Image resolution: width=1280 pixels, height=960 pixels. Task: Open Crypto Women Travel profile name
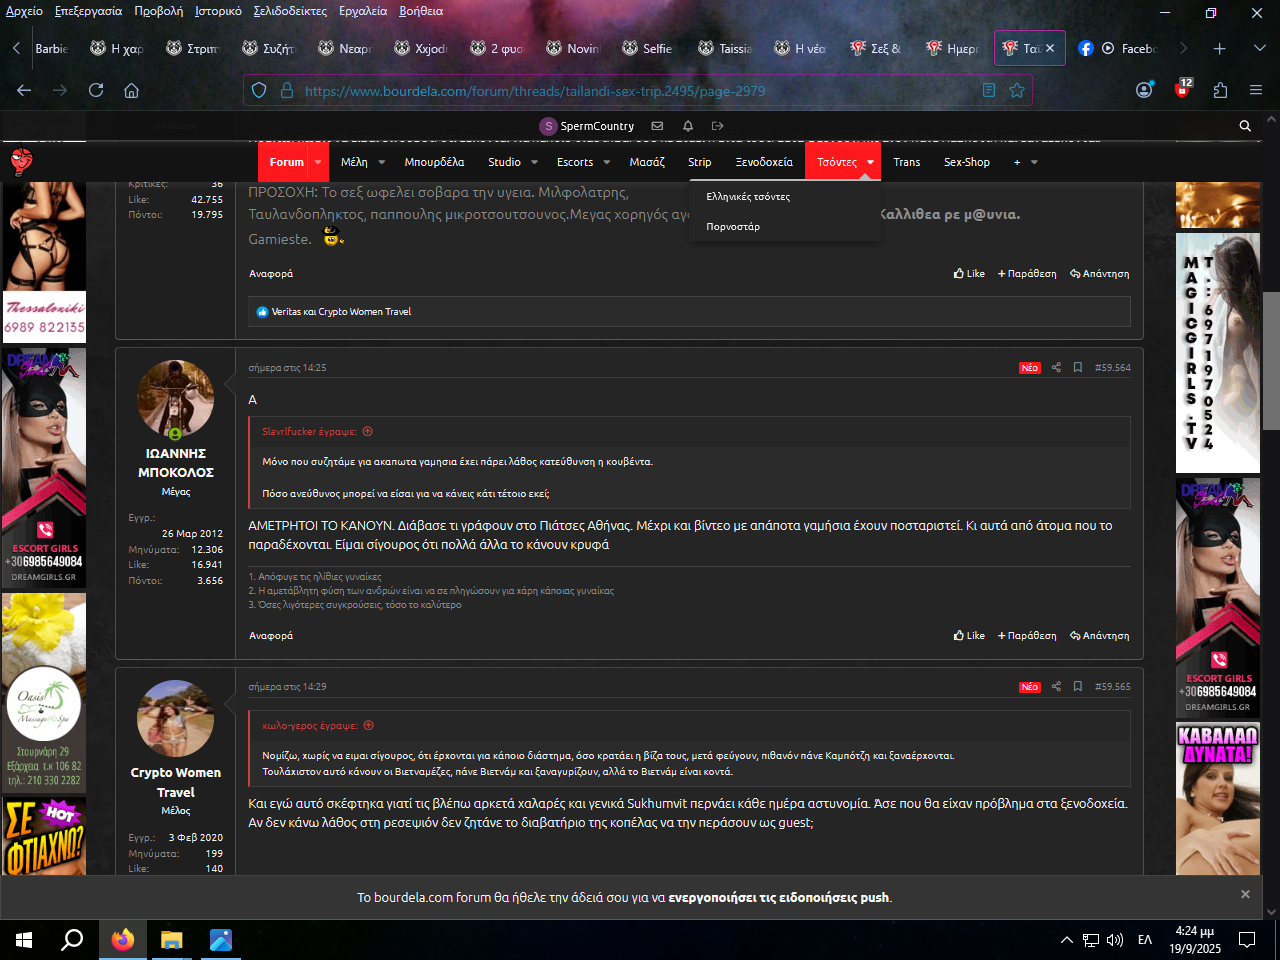(x=175, y=782)
